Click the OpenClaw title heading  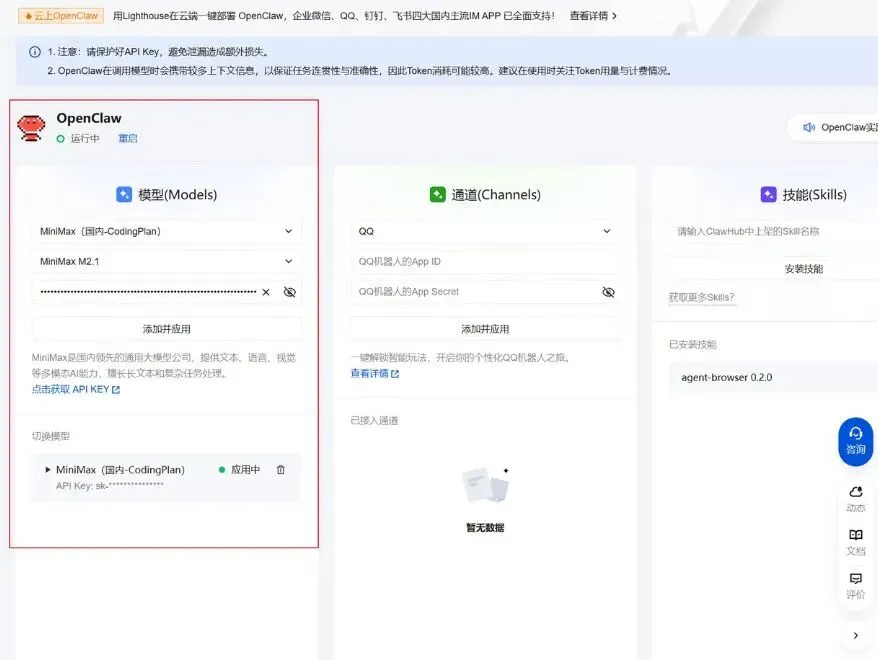tap(89, 118)
